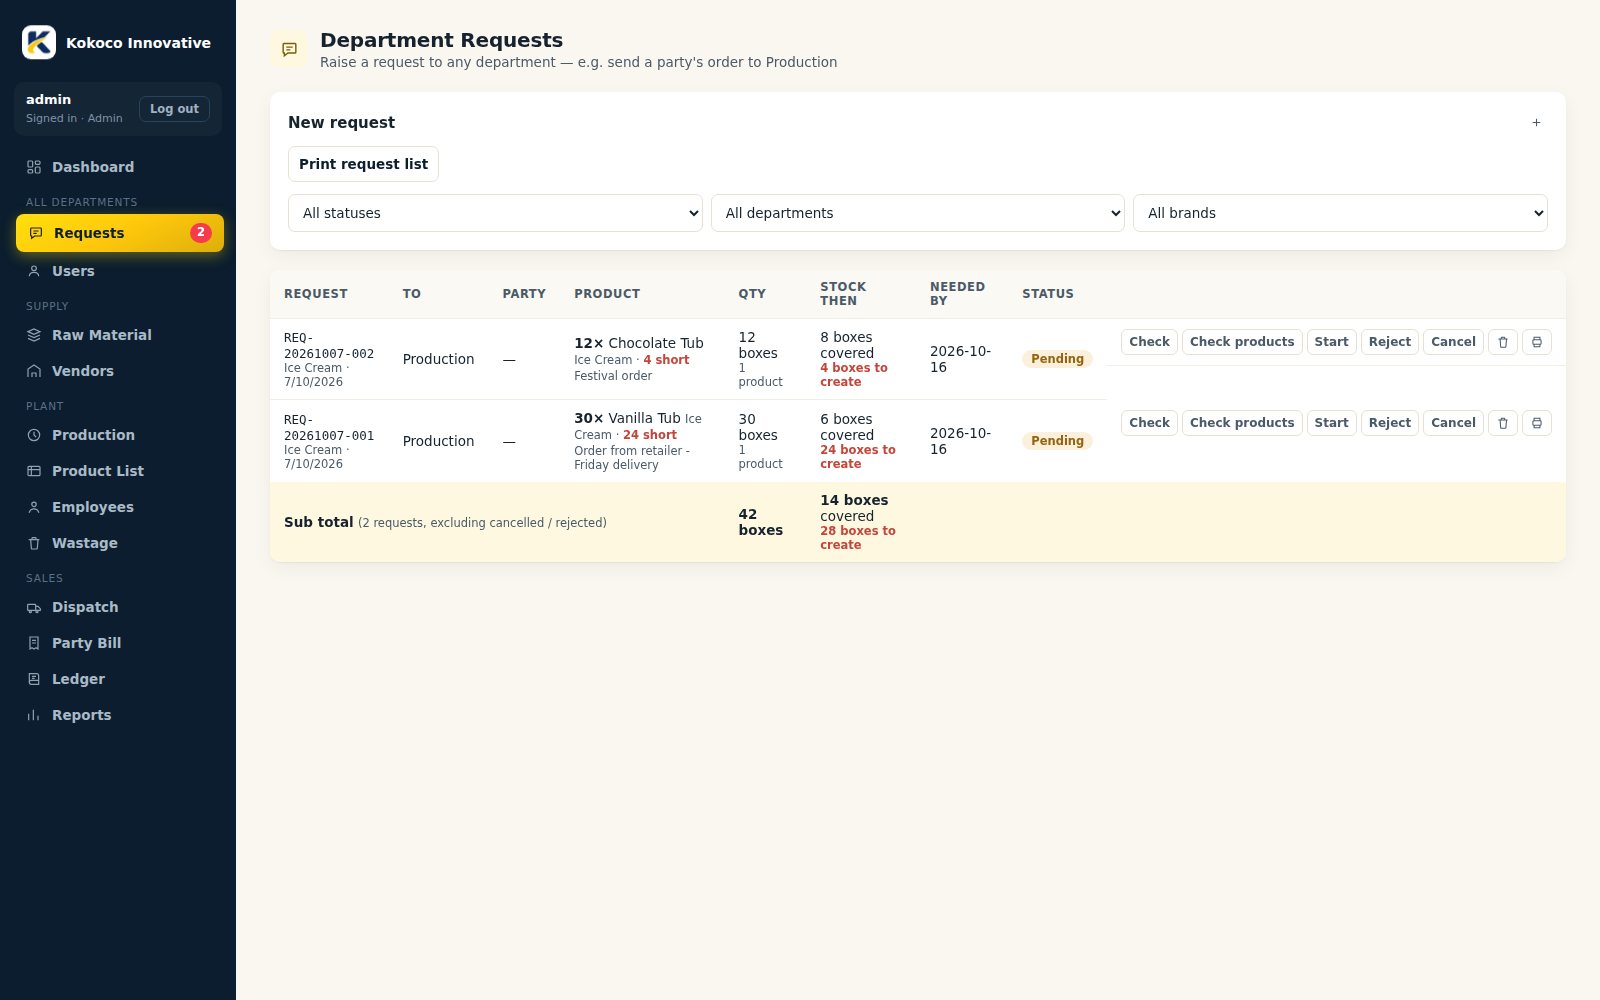Open Product List via its icon

pos(34,471)
